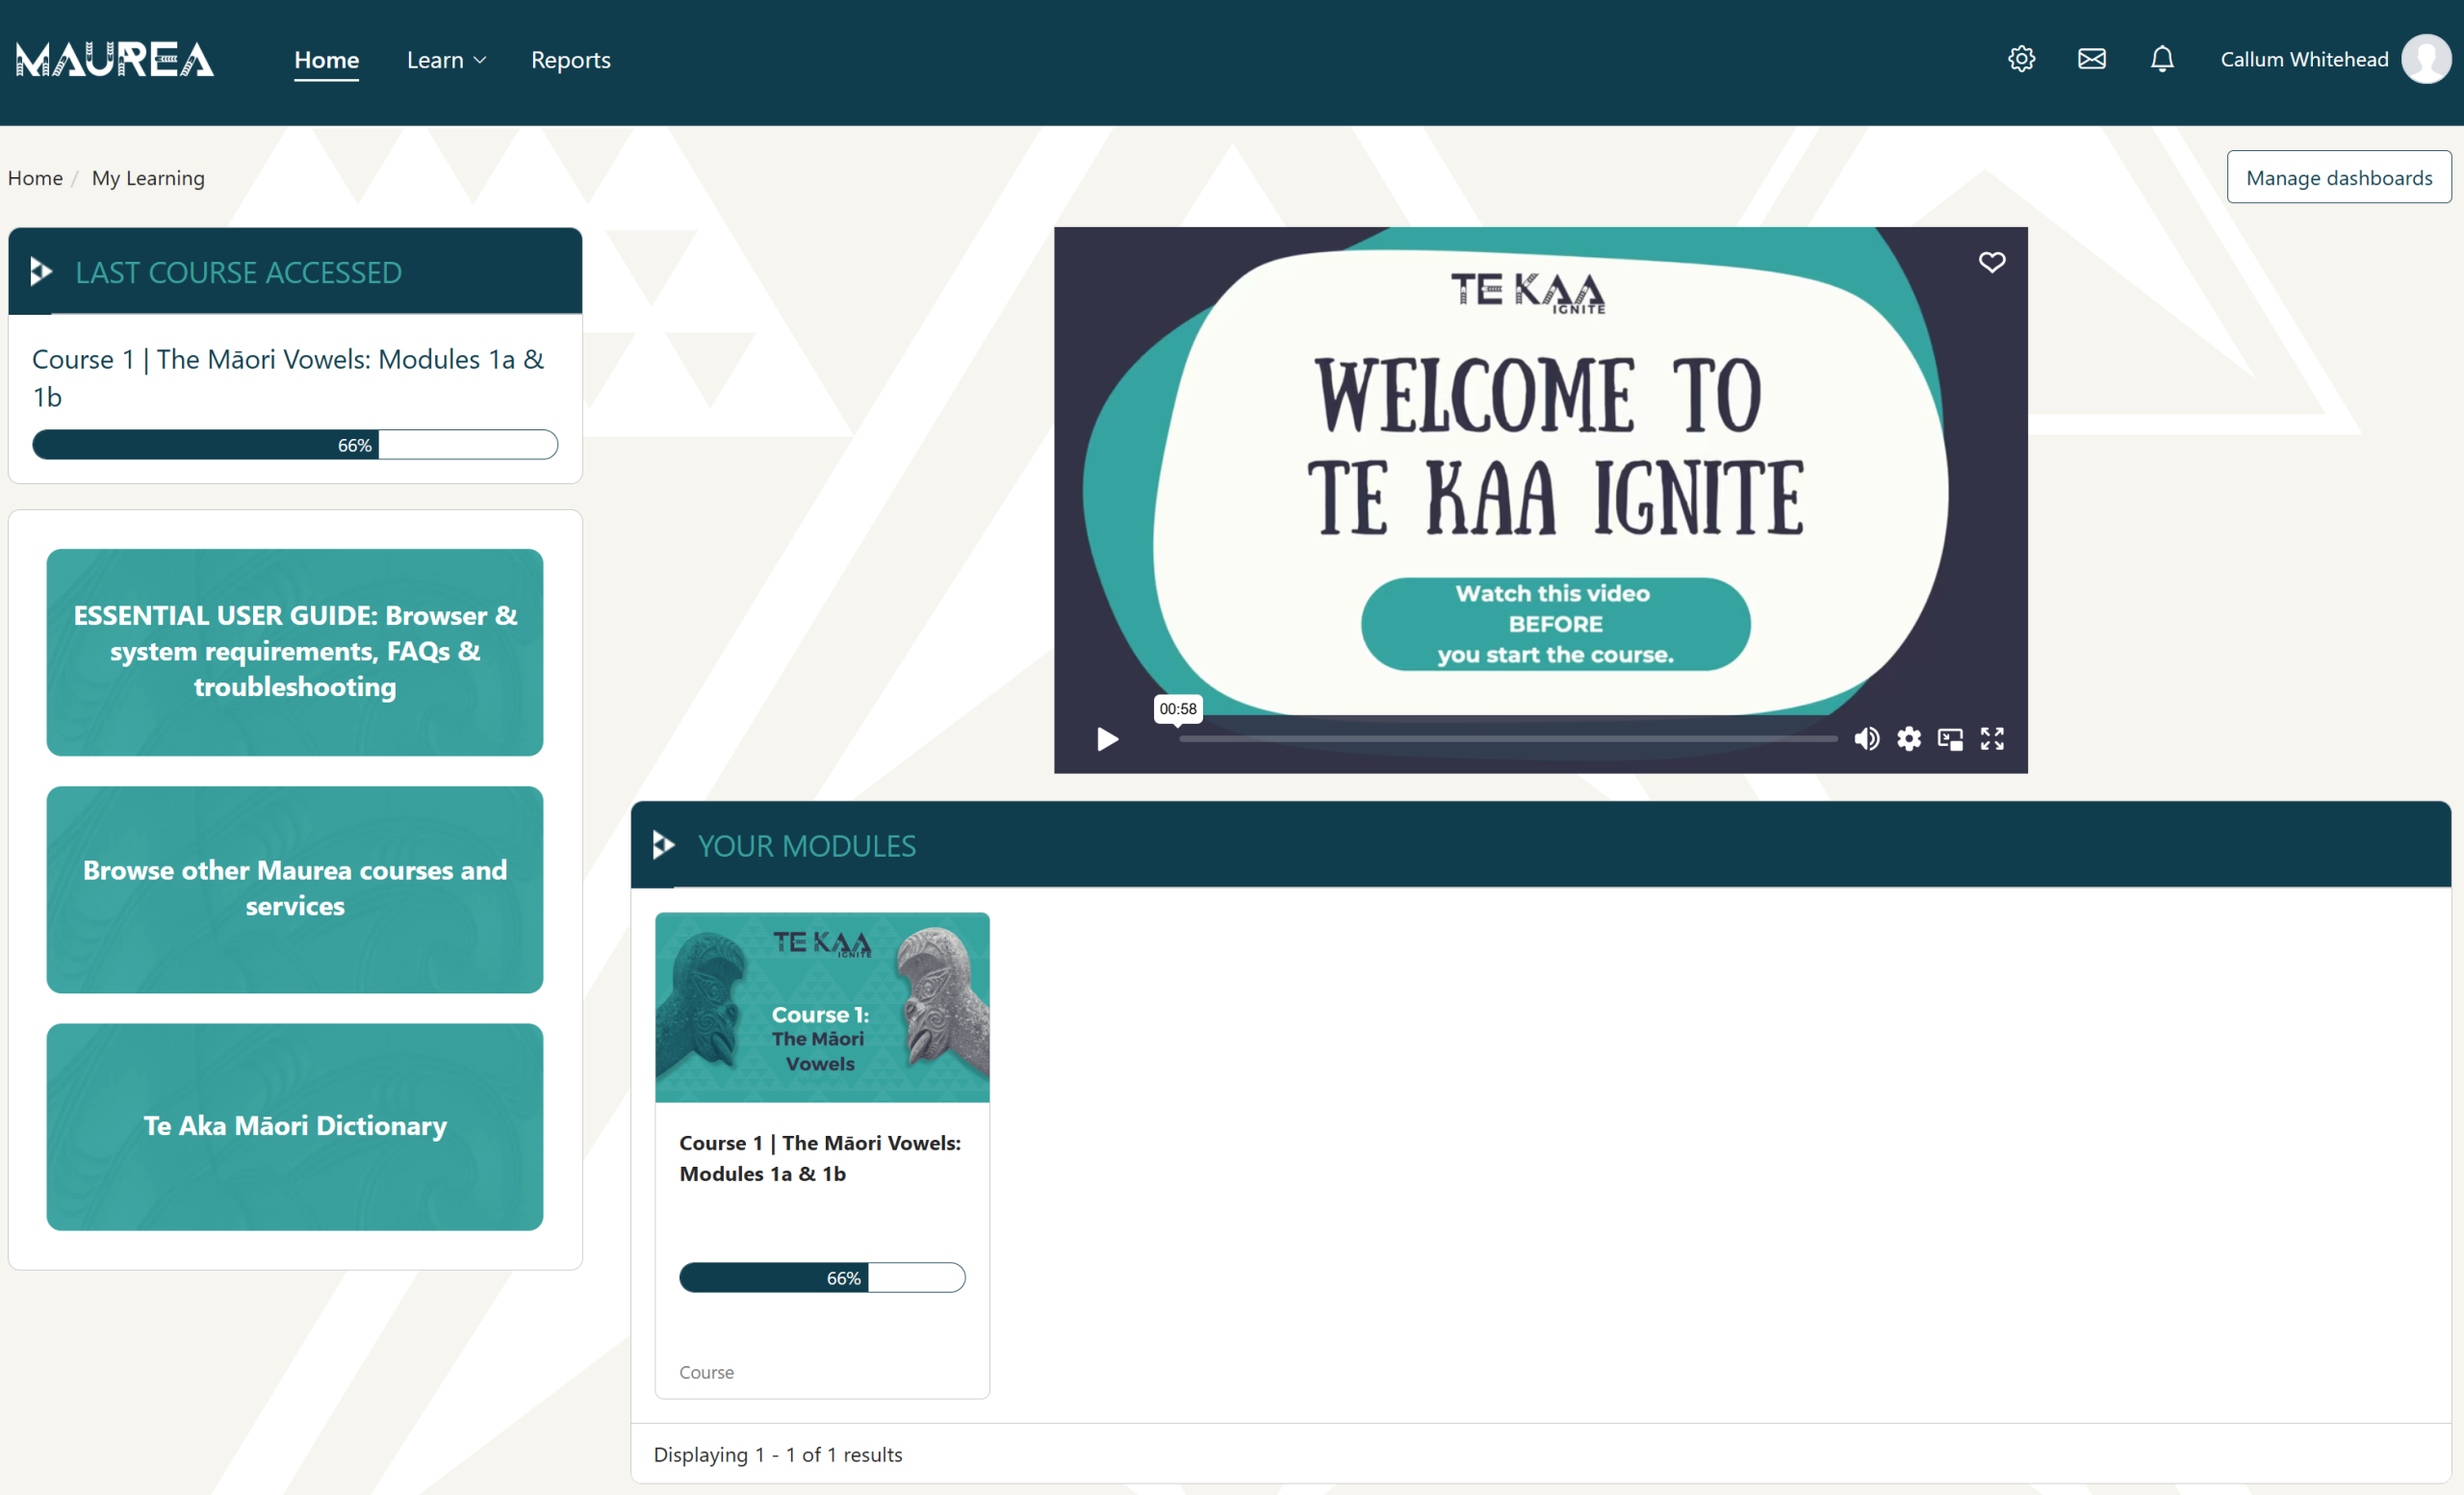Open the settings gear in the header

pyautogui.click(x=2021, y=59)
